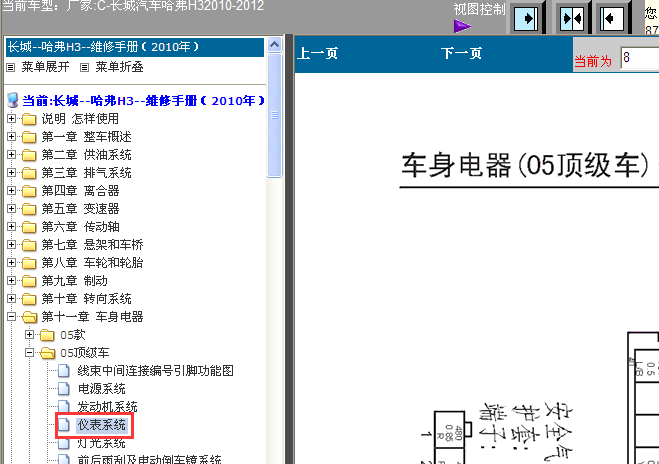Expand the 第一章 整车概述 node
The height and width of the screenshot is (464, 659).
coord(11,137)
